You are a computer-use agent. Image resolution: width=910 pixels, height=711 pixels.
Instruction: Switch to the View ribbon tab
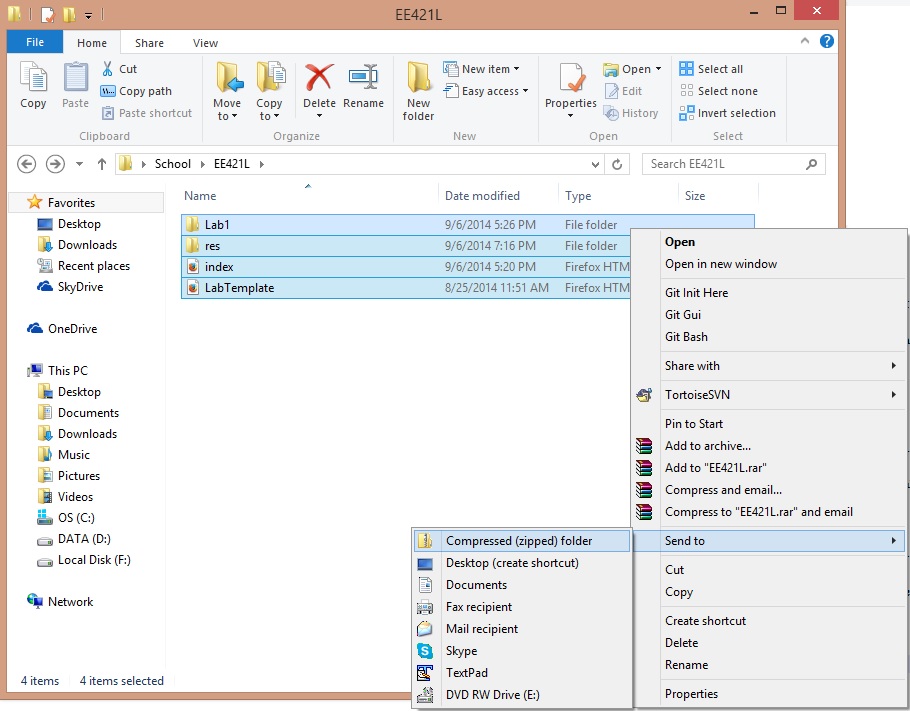pos(205,43)
